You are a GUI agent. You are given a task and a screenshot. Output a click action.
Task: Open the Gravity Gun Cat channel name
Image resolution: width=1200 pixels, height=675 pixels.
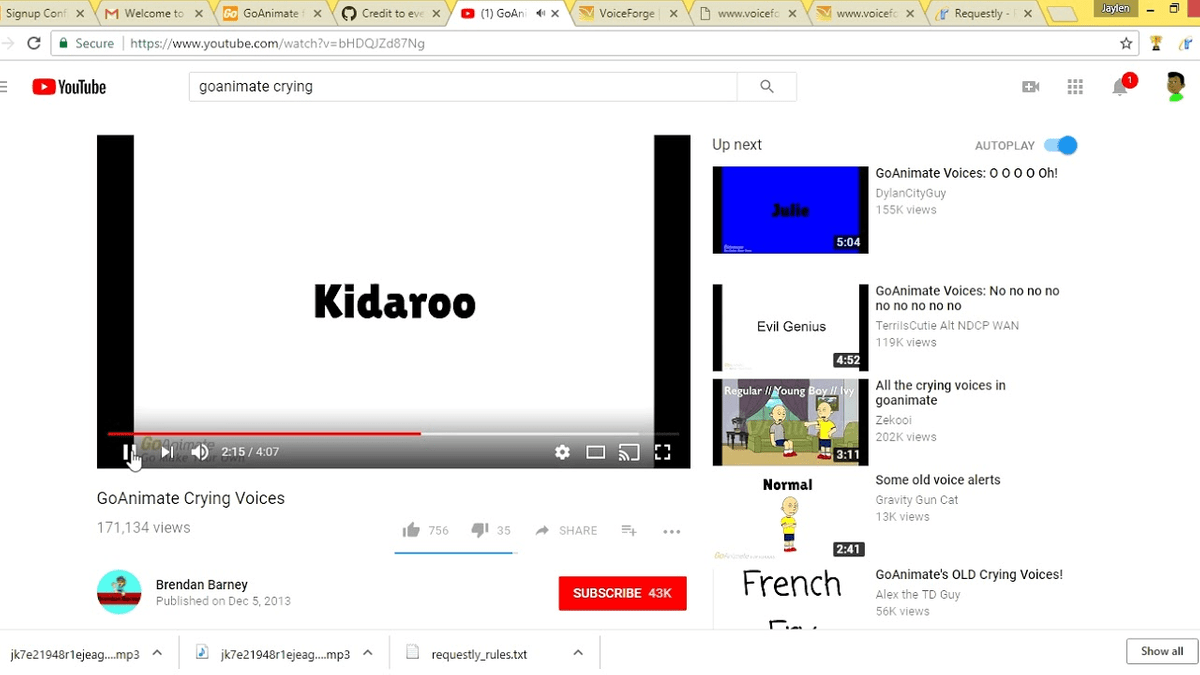point(917,499)
